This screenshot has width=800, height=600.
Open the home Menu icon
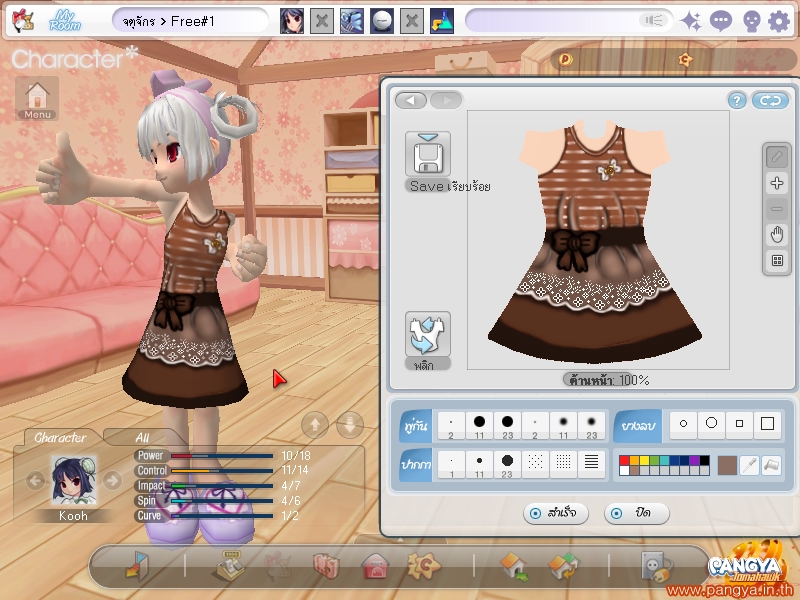click(37, 99)
